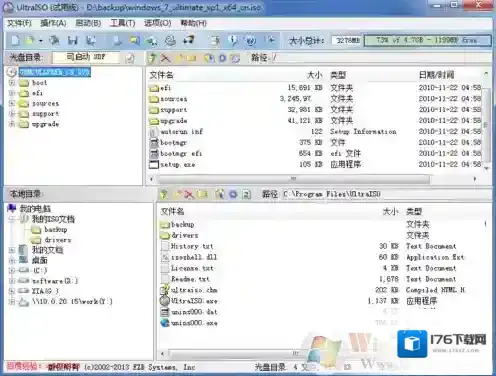Select the network drive work(Y:) node
This screenshot has width=496, height=376.
(x=72, y=301)
